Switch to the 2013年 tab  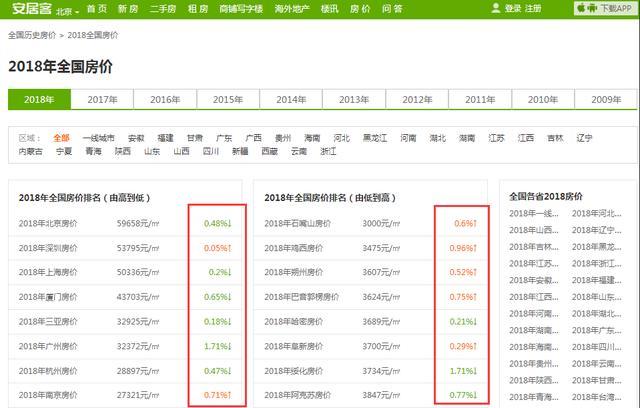coord(354,100)
